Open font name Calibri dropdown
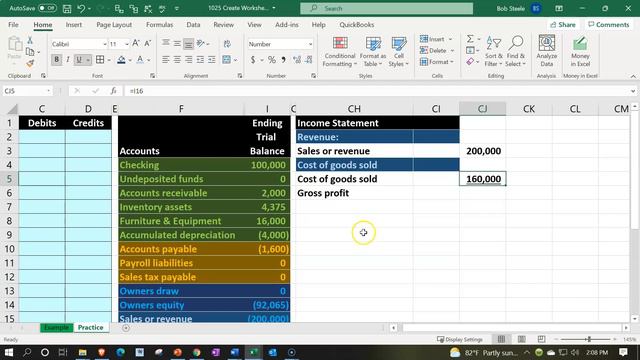The width and height of the screenshot is (640, 360). [x=105, y=44]
